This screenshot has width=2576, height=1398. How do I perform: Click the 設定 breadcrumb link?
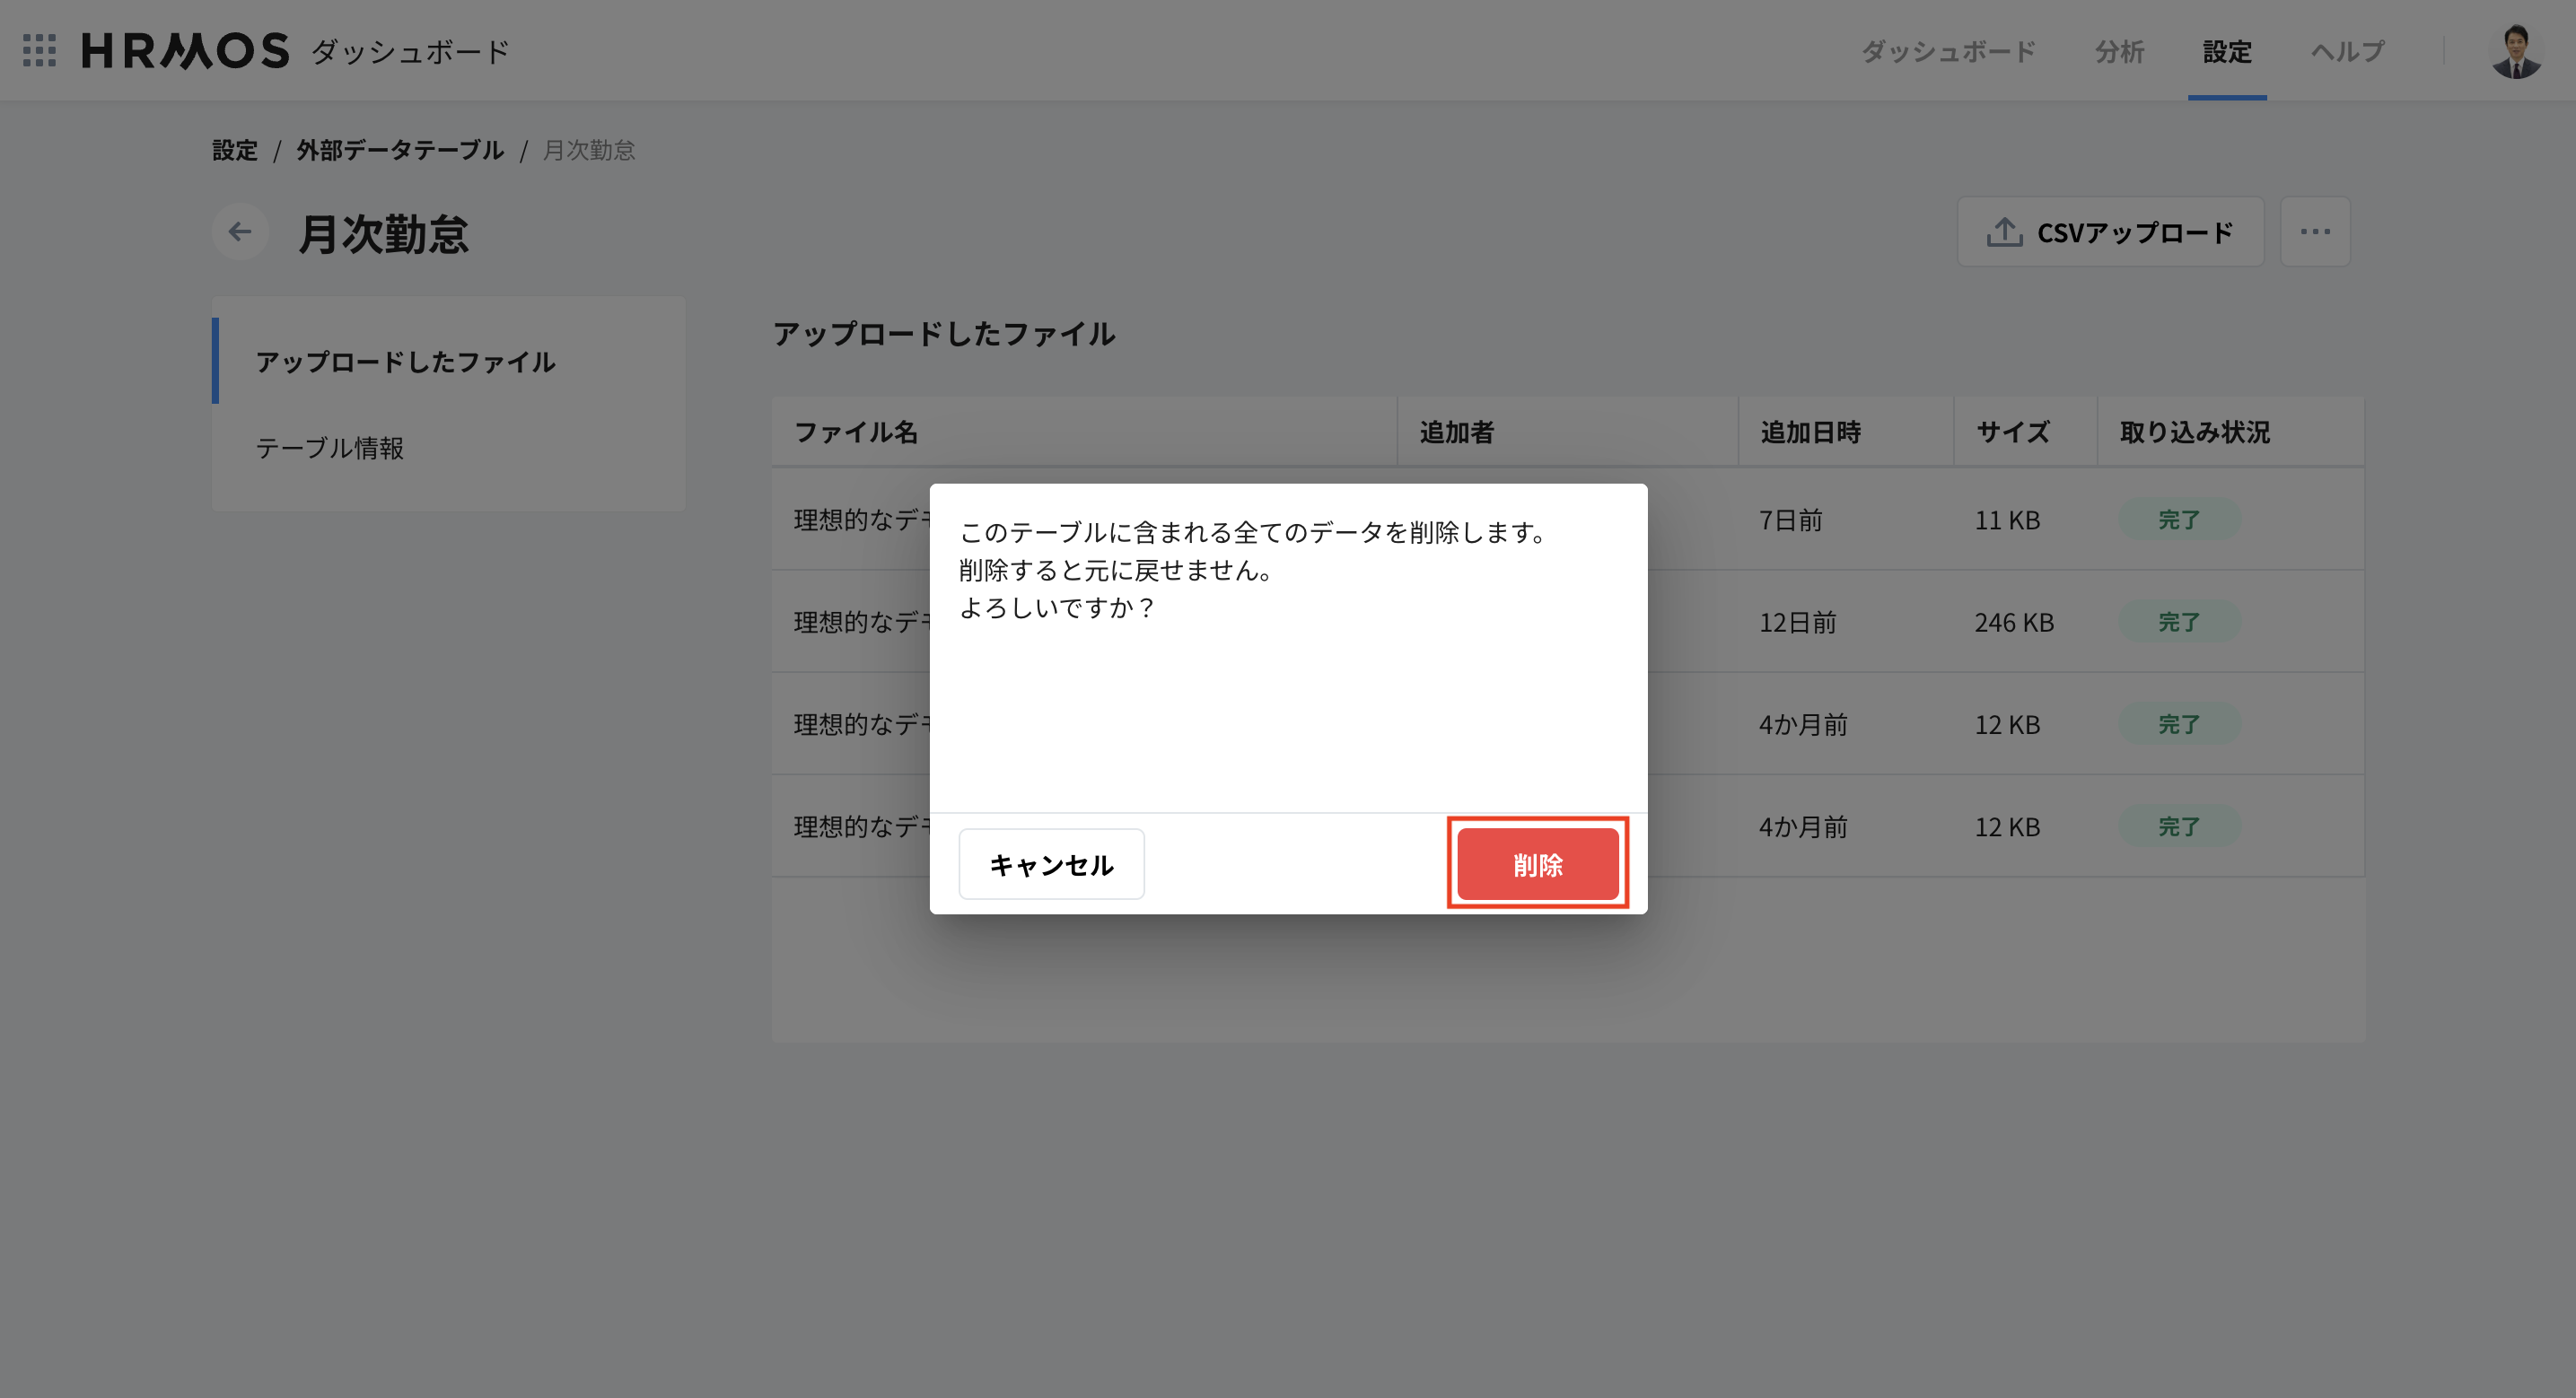click(234, 149)
